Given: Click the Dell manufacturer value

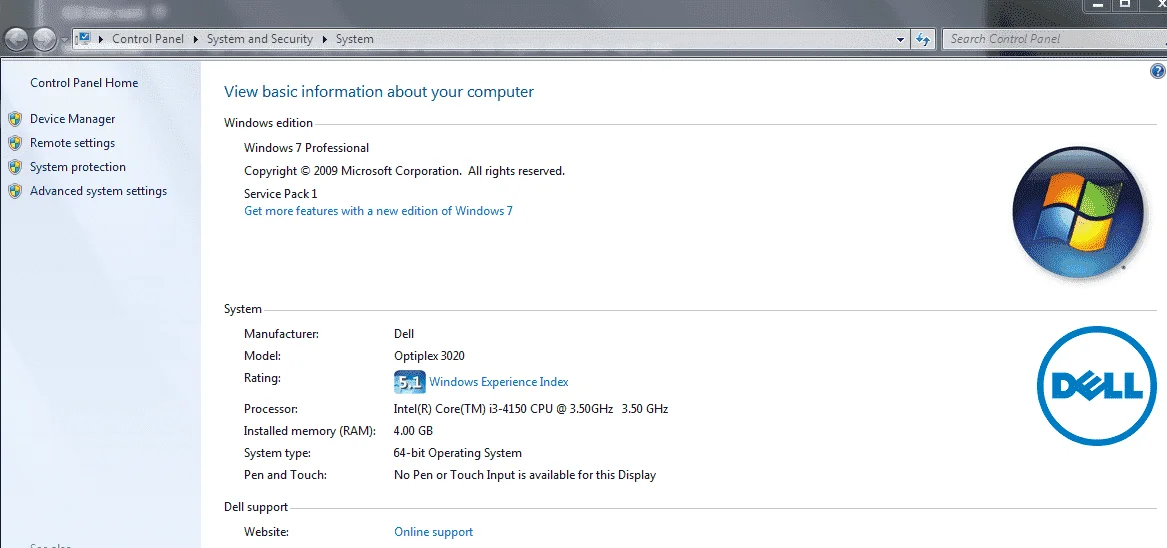Looking at the screenshot, I should click(x=404, y=334).
